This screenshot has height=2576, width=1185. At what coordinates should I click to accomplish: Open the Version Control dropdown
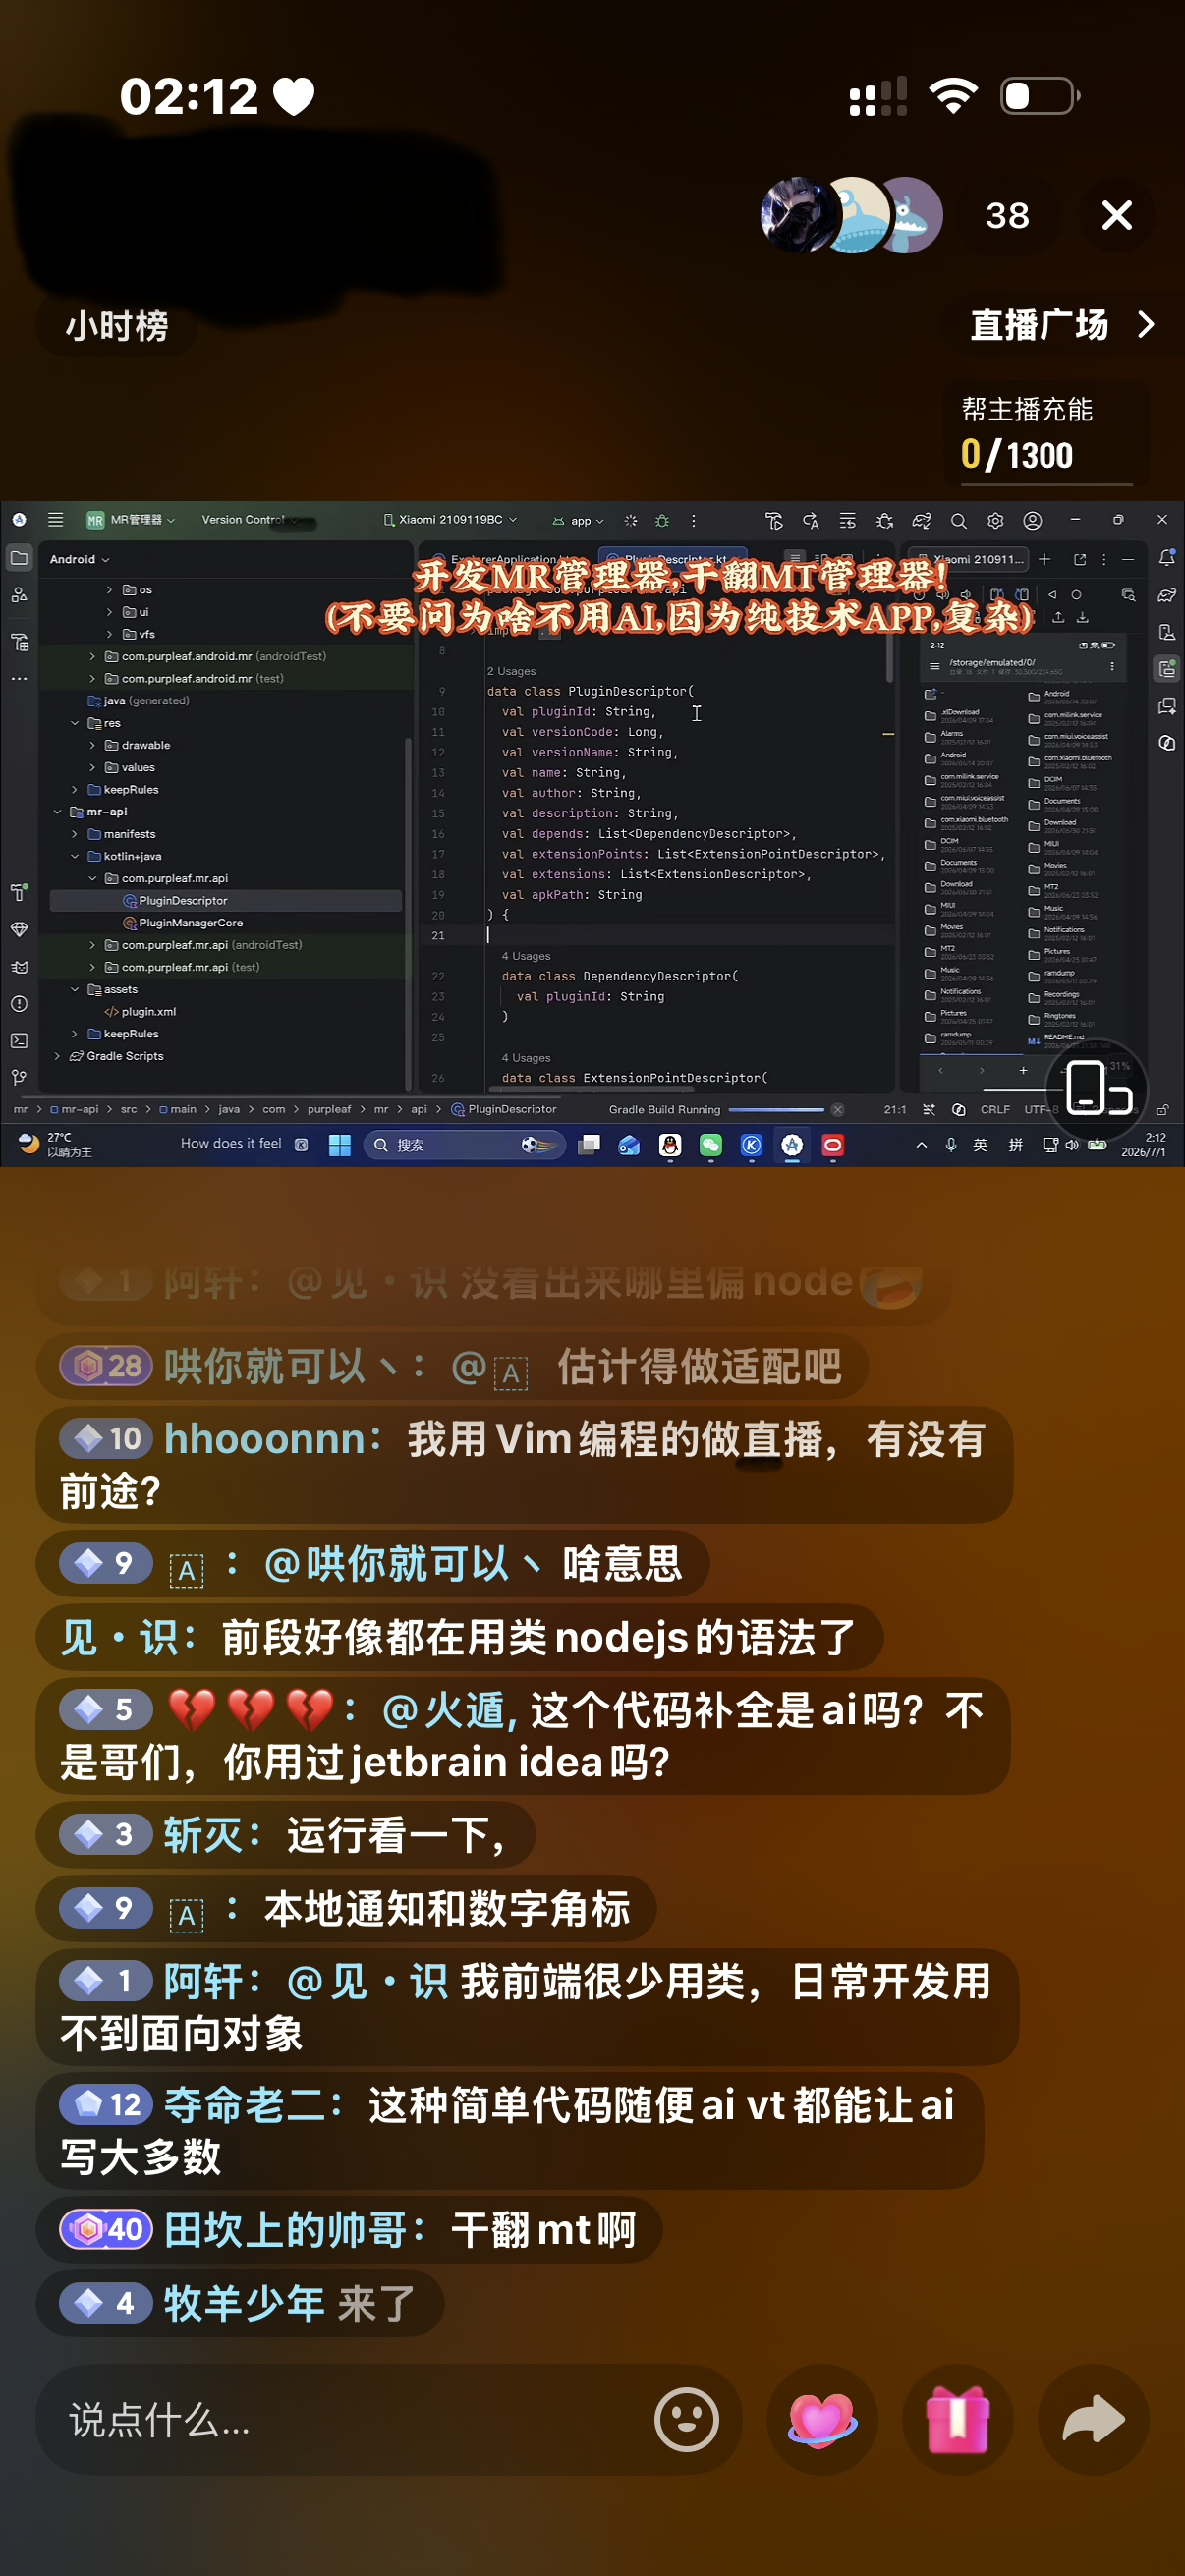pyautogui.click(x=249, y=520)
